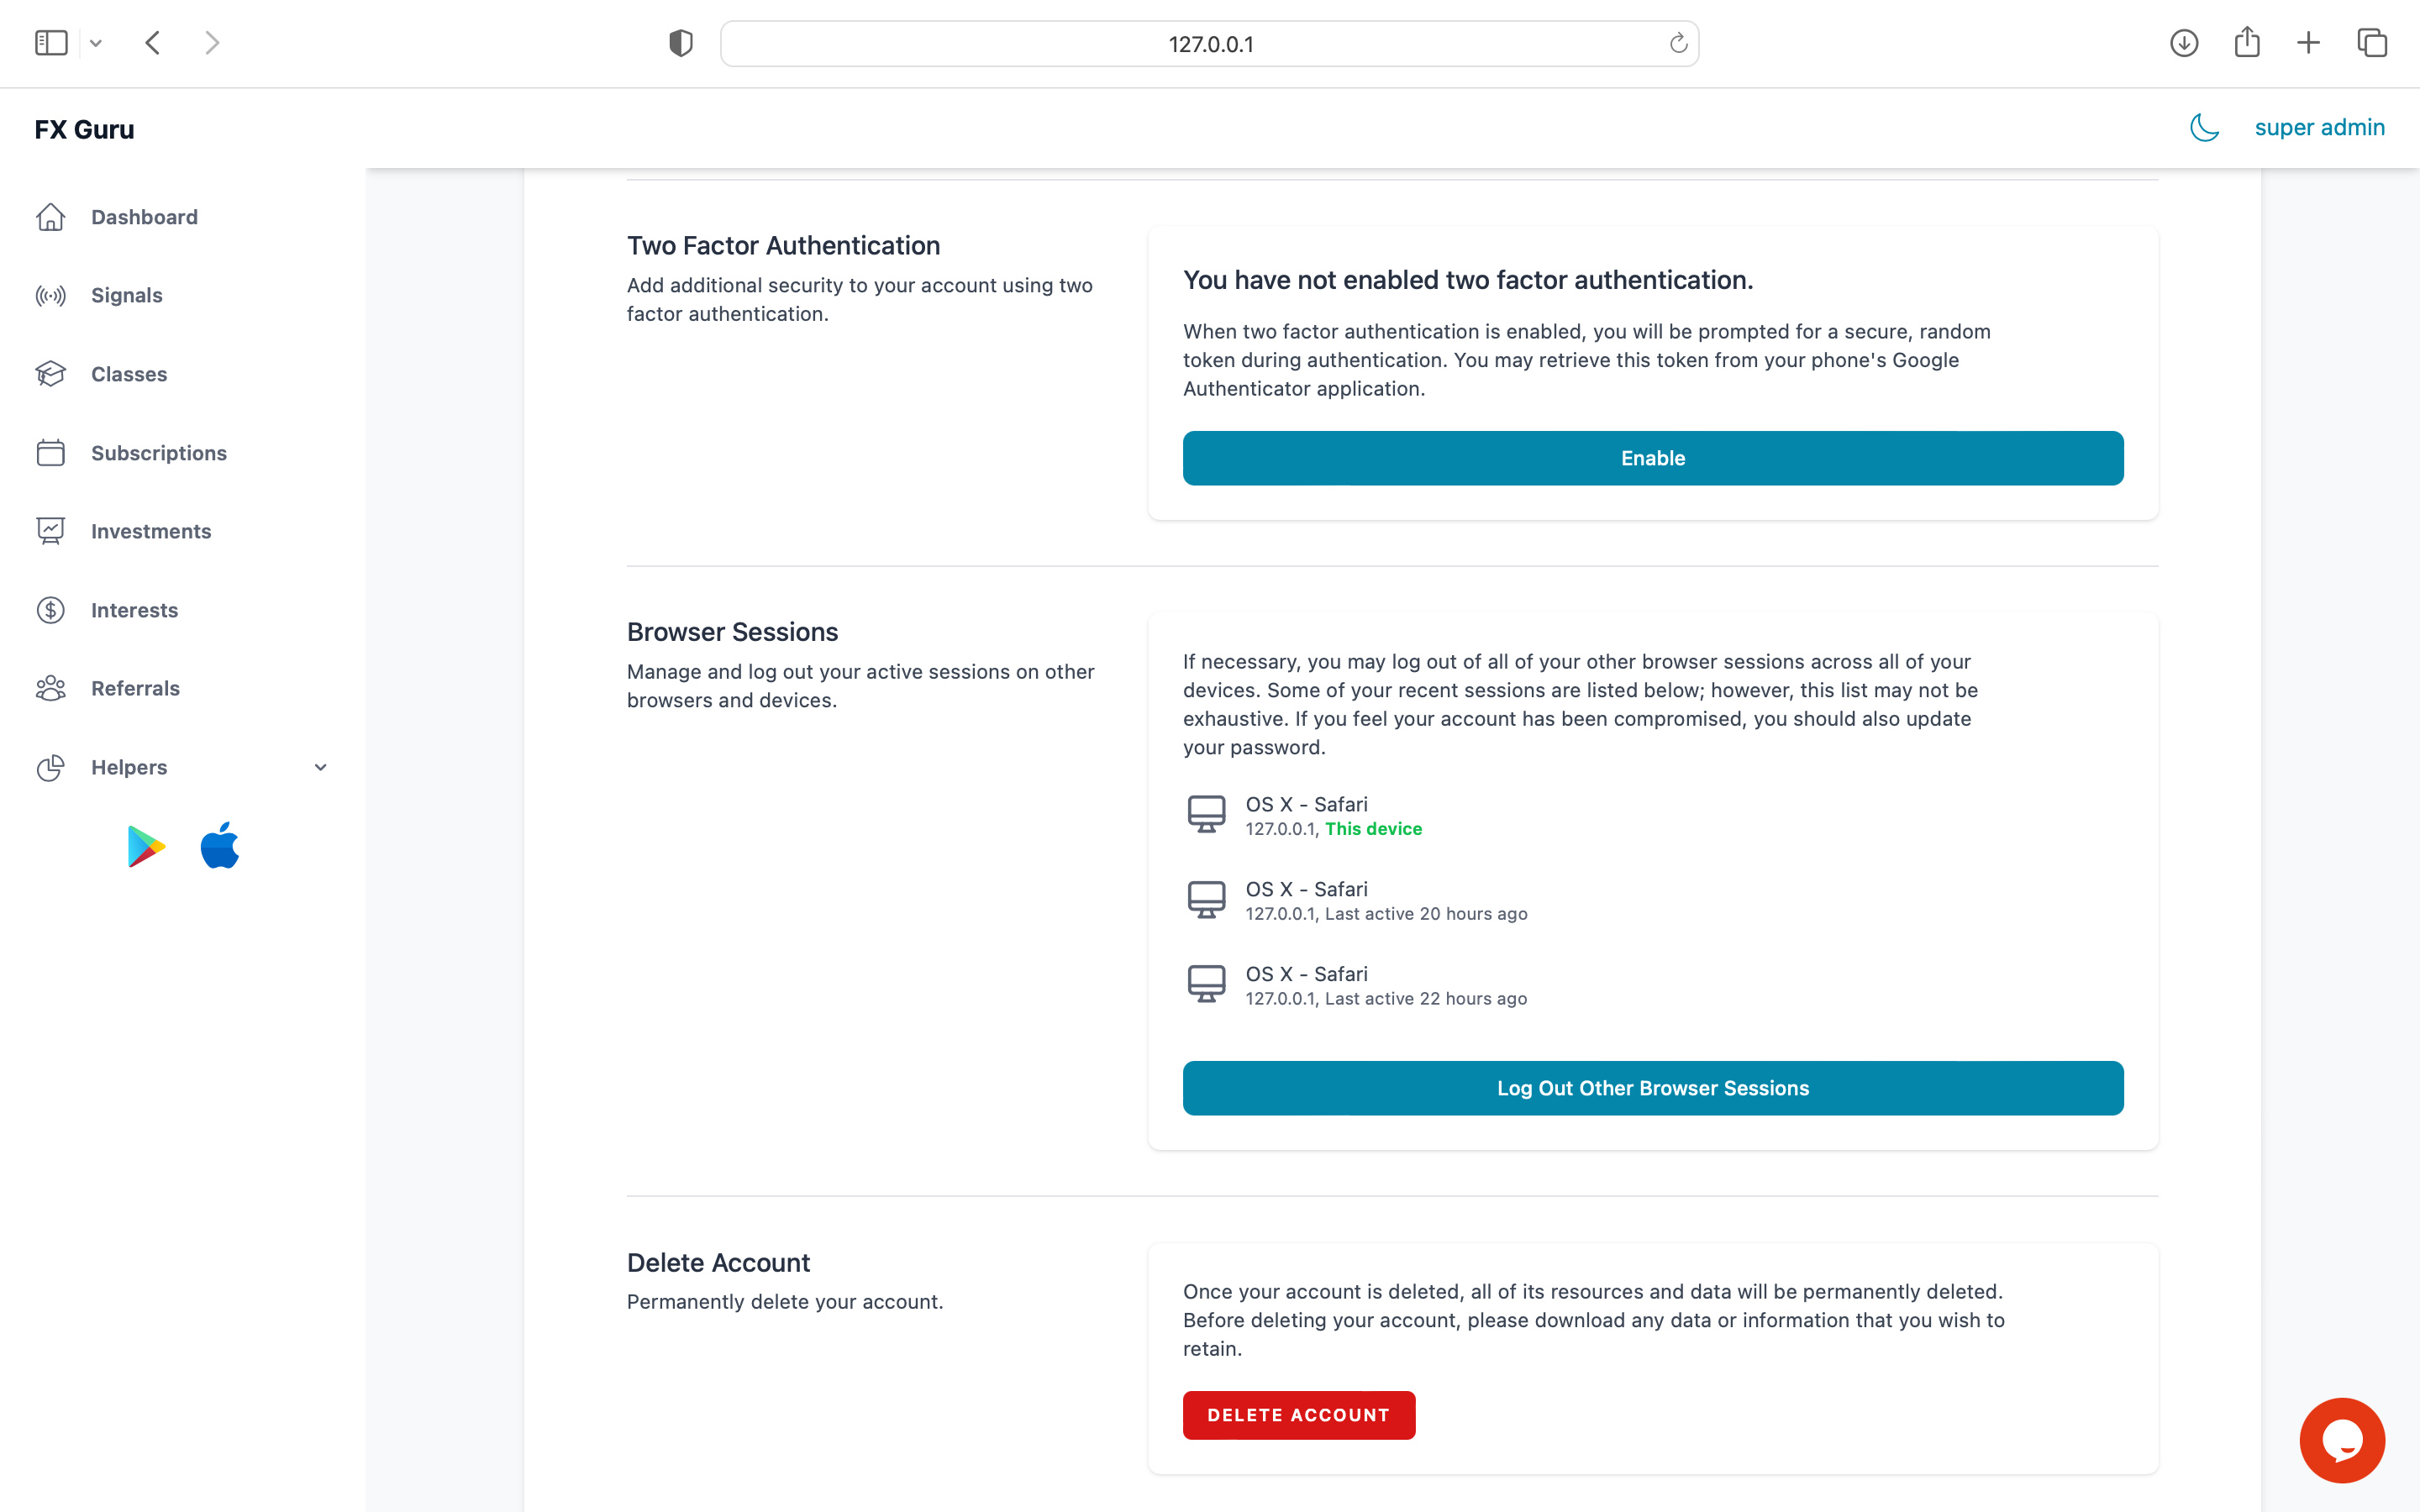This screenshot has height=1512, width=2420.
Task: Open the super admin user dropdown
Action: click(x=2319, y=128)
